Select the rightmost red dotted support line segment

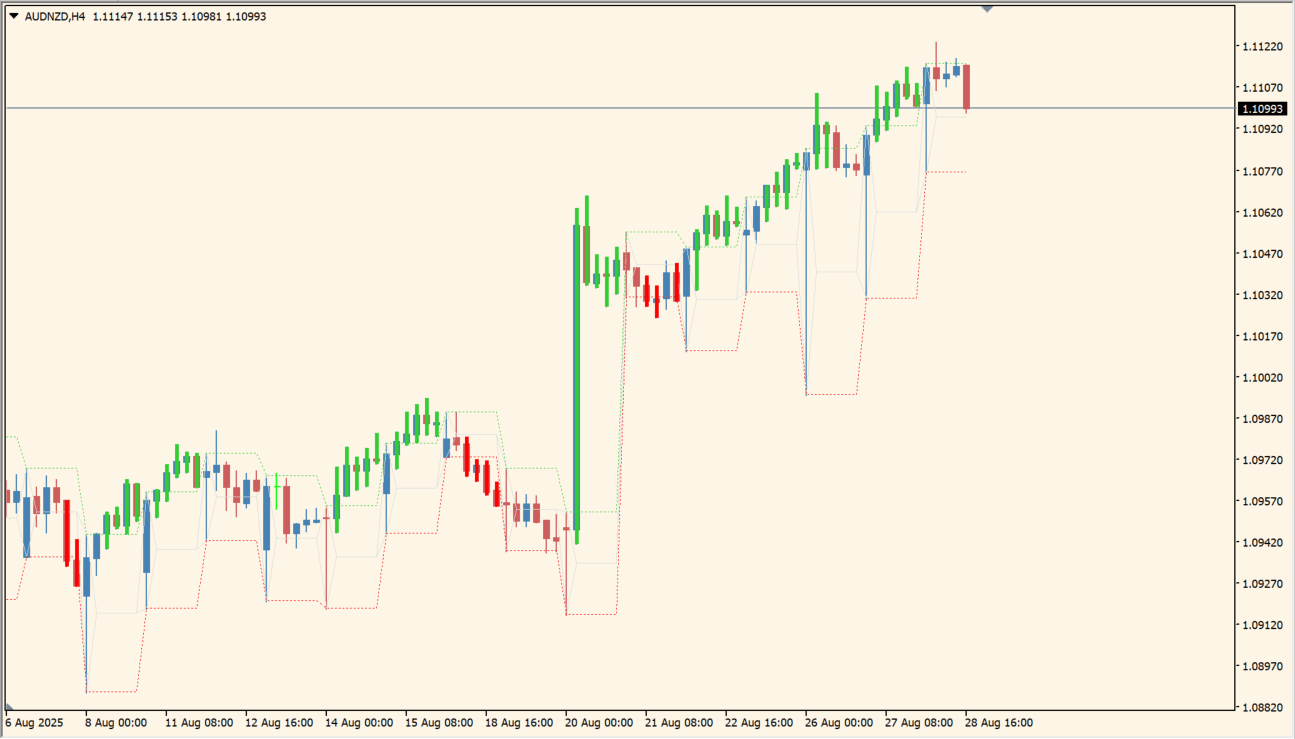(x=946, y=172)
